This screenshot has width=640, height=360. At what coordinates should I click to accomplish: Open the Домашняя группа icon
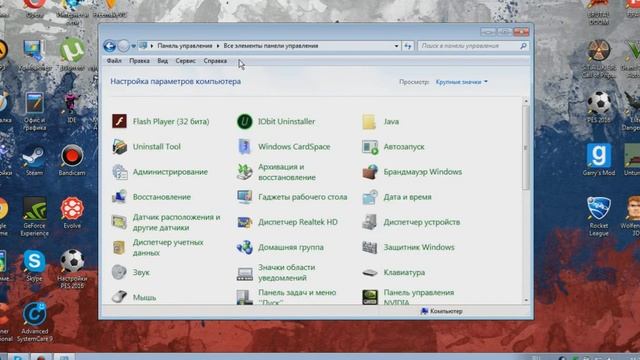pos(244,247)
